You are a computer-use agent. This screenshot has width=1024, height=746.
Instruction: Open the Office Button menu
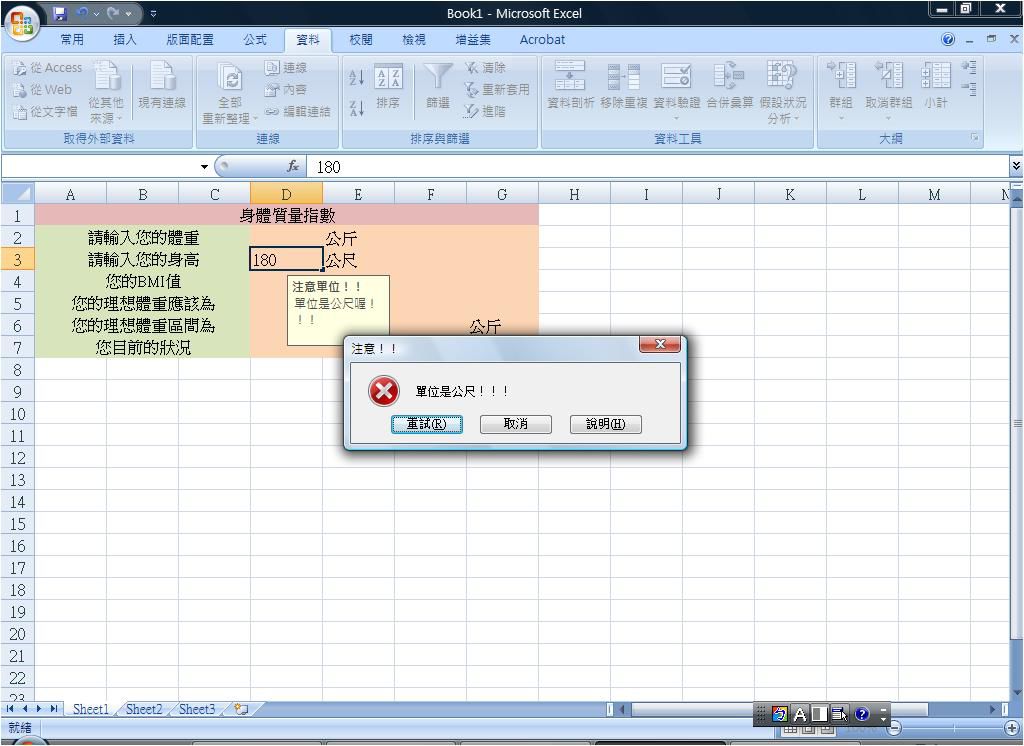coord(22,23)
